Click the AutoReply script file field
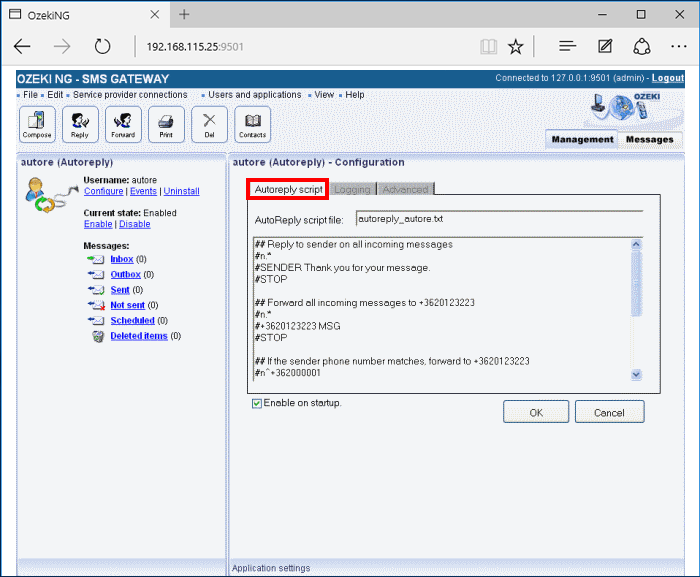The image size is (700, 577). tap(500, 219)
